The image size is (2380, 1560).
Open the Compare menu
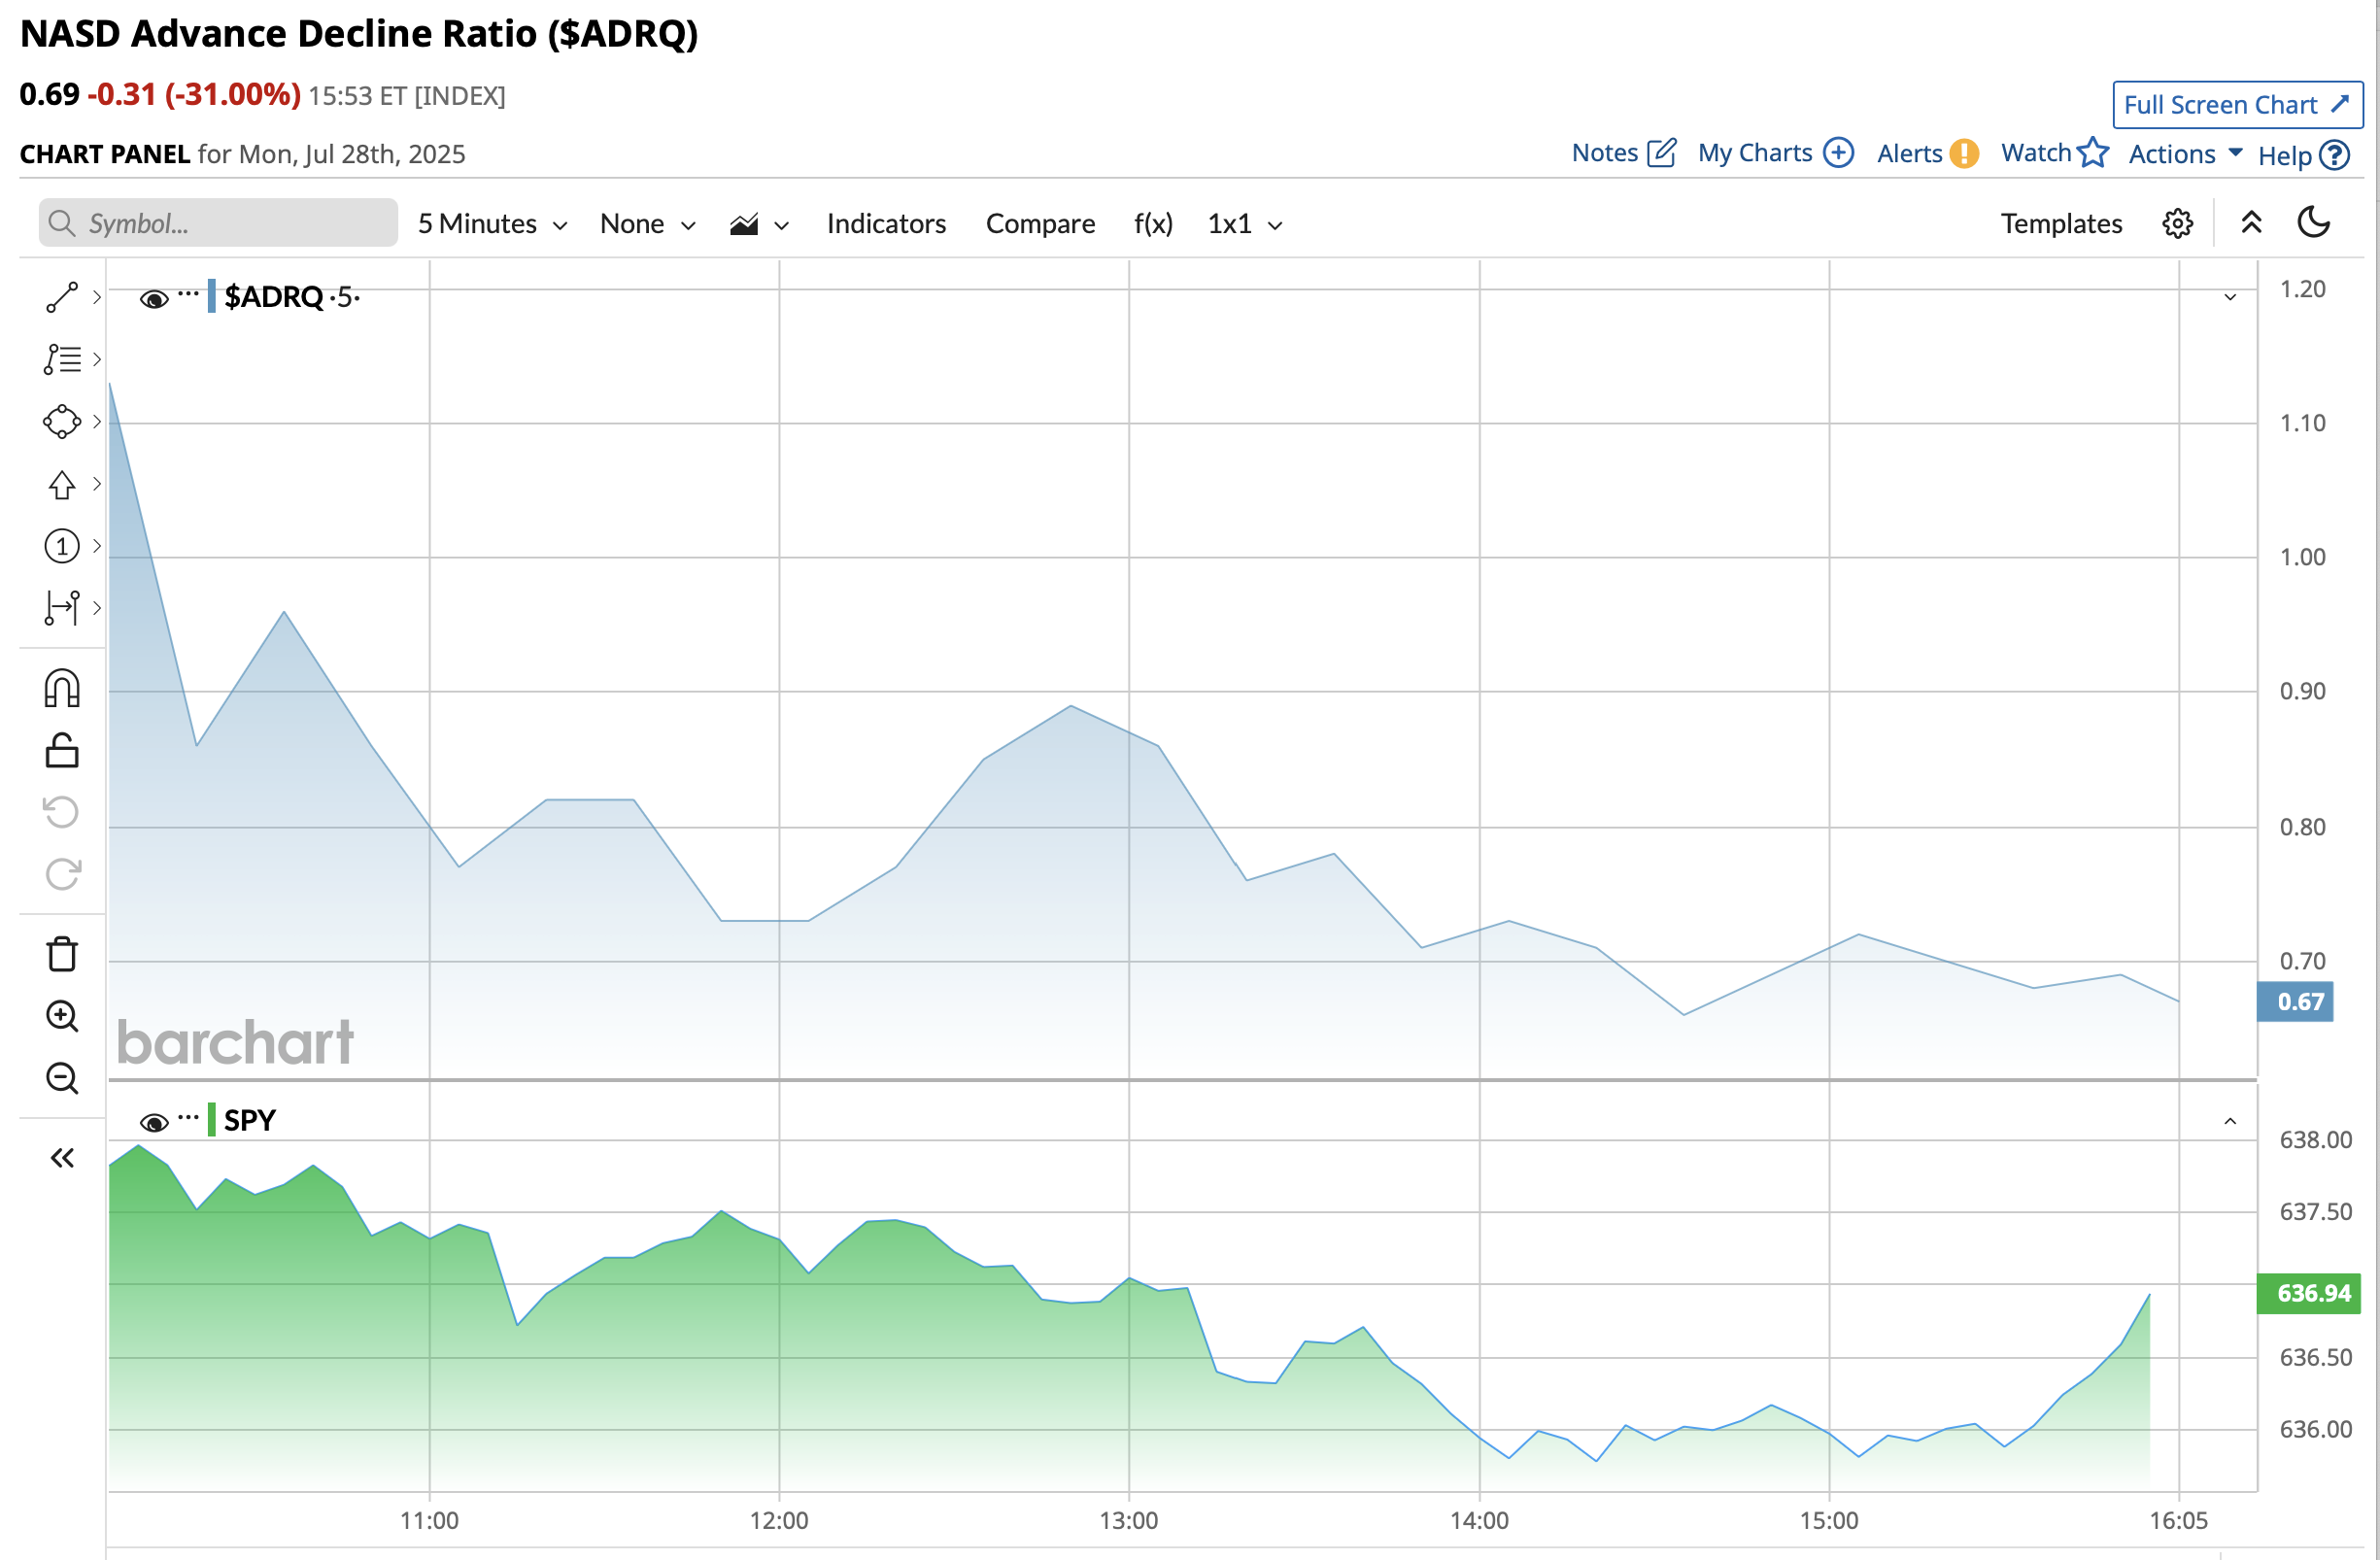1040,224
